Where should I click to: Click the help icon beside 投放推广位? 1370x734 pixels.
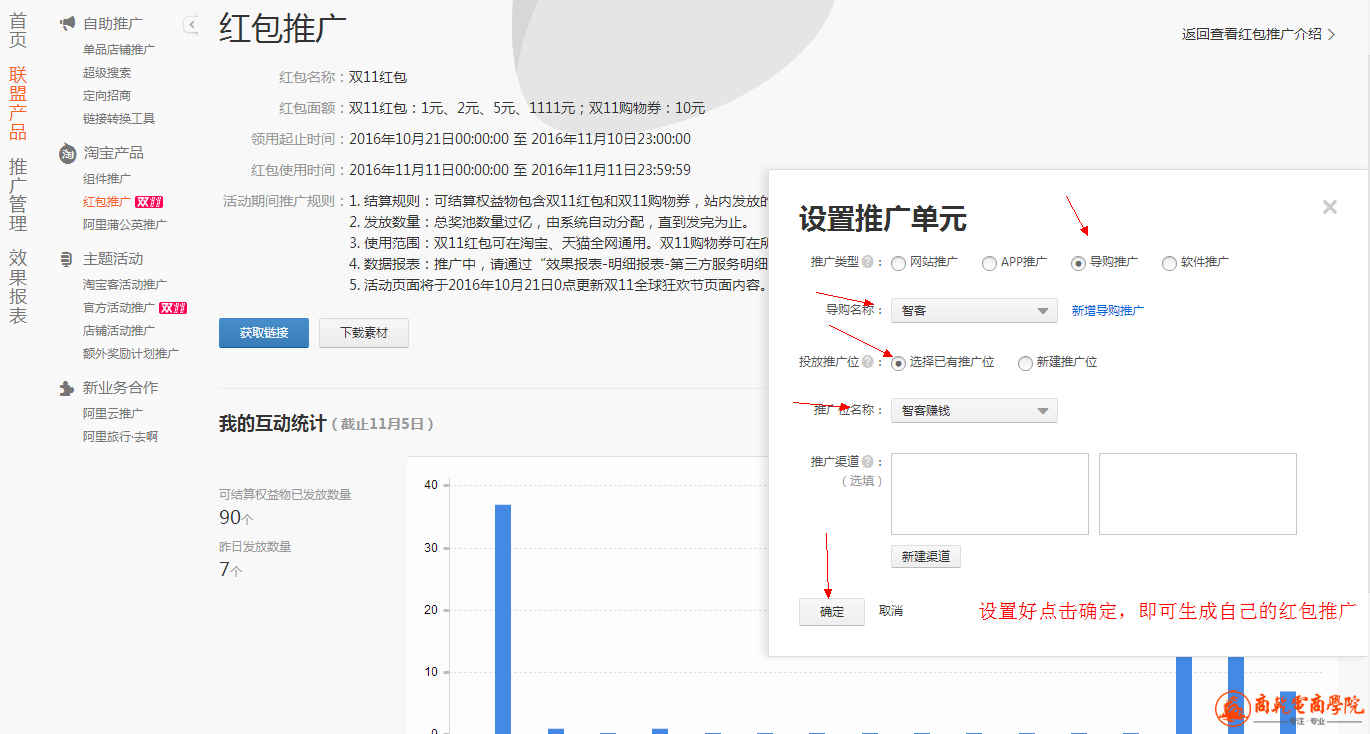click(x=867, y=362)
